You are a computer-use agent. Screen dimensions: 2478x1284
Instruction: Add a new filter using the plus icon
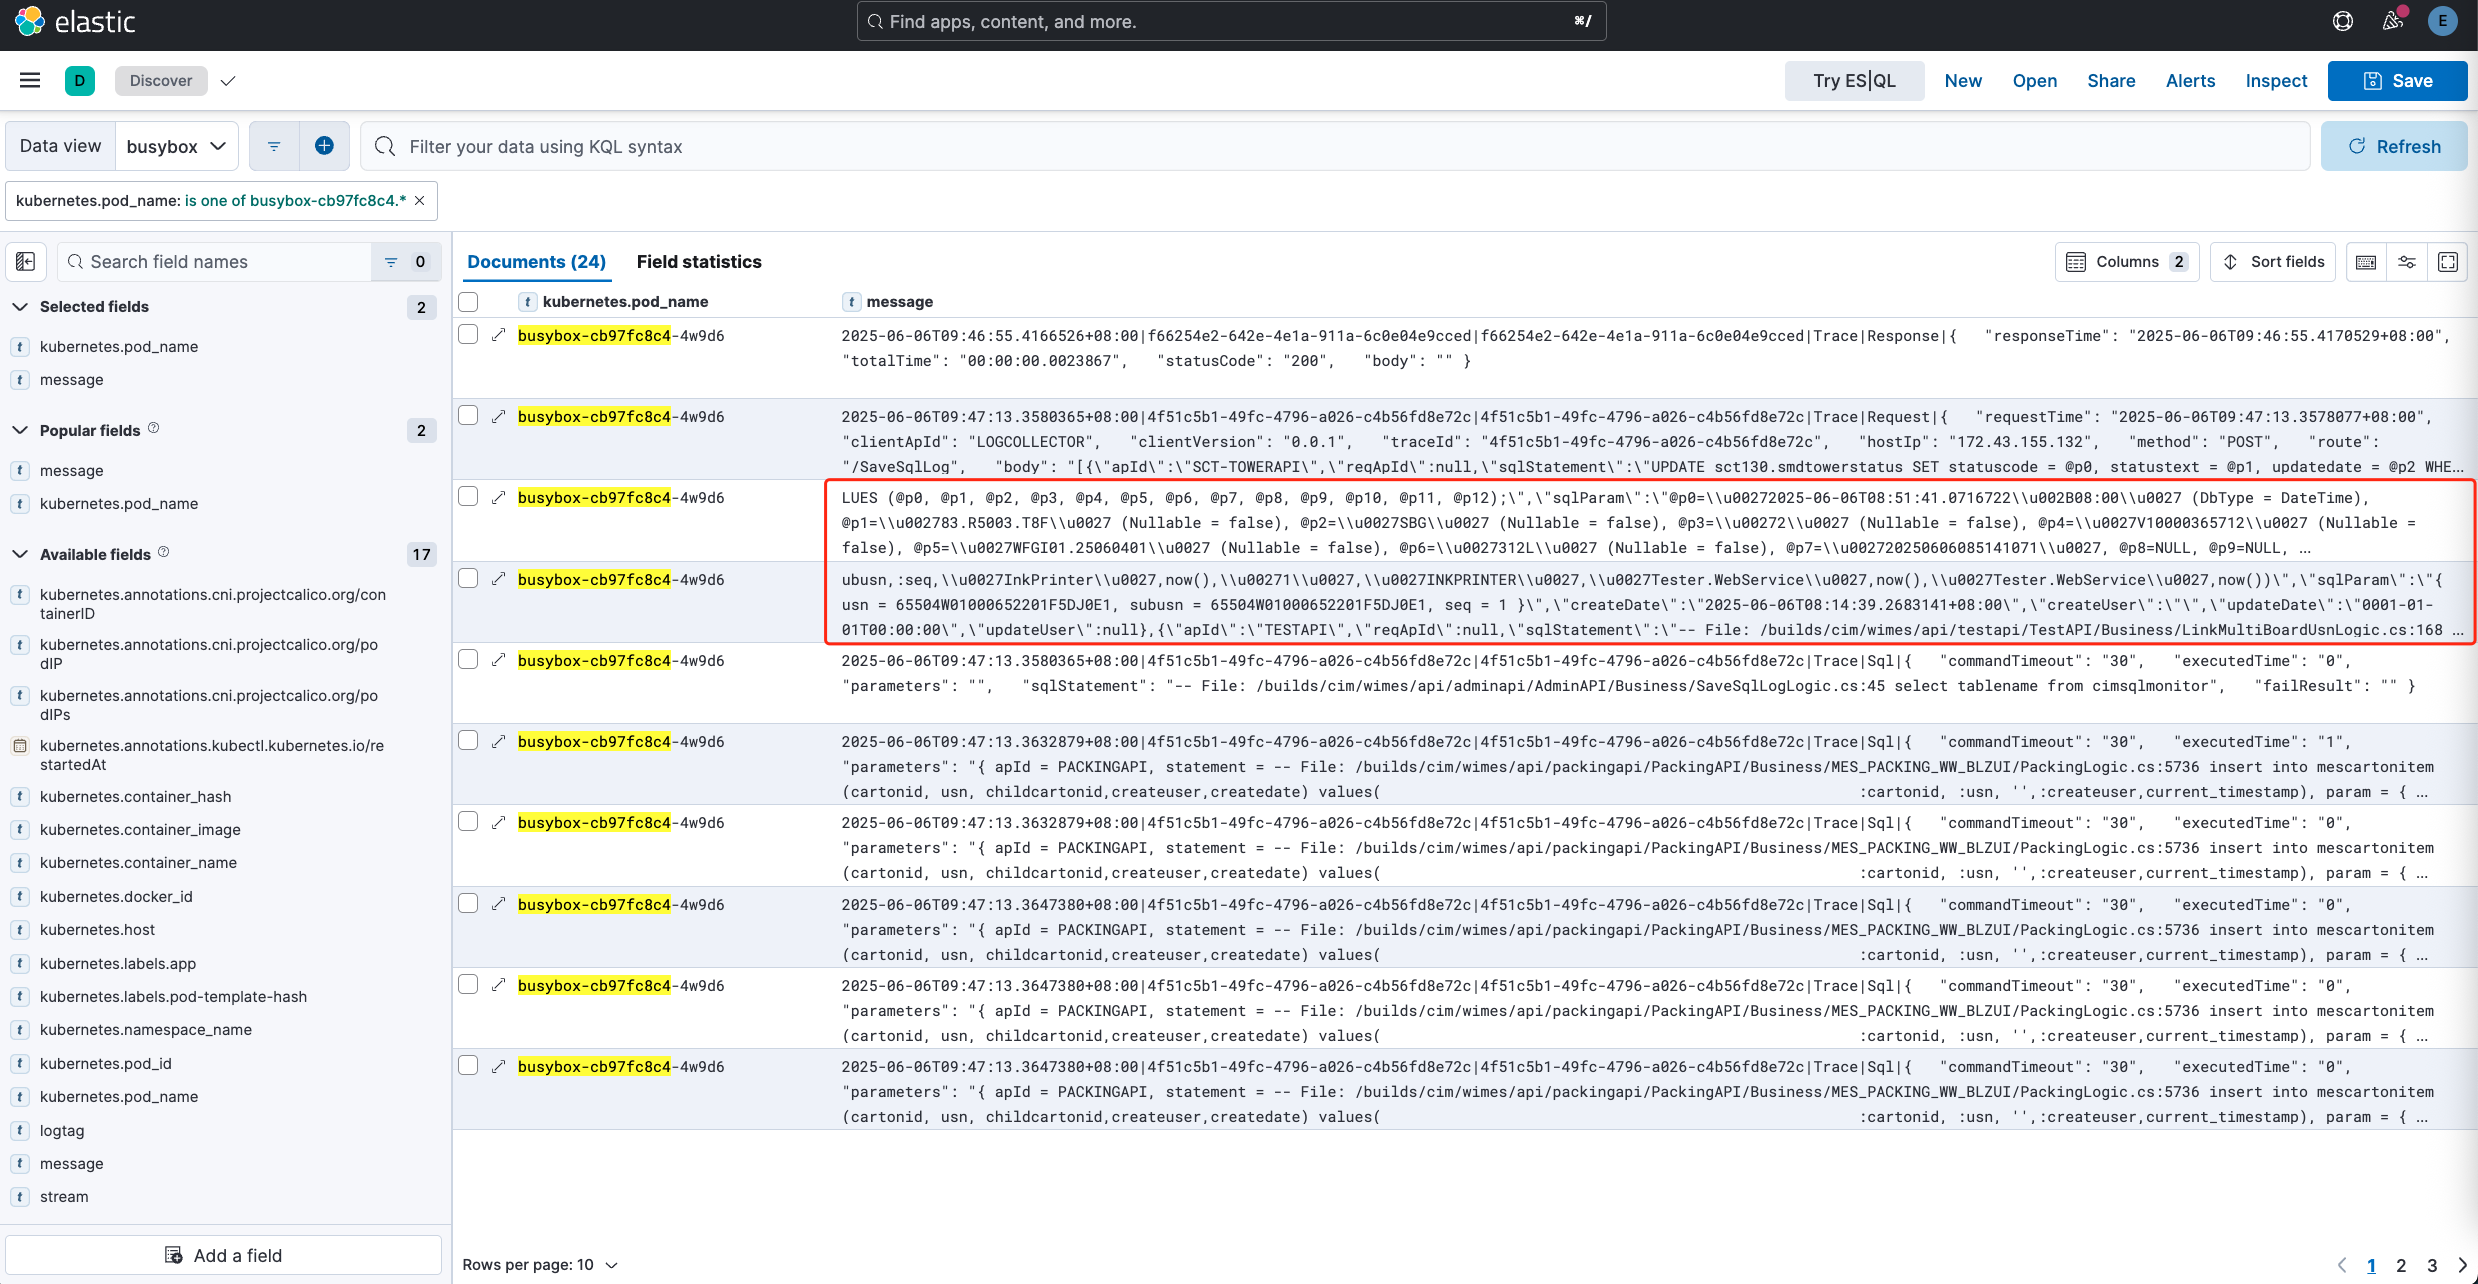(324, 145)
